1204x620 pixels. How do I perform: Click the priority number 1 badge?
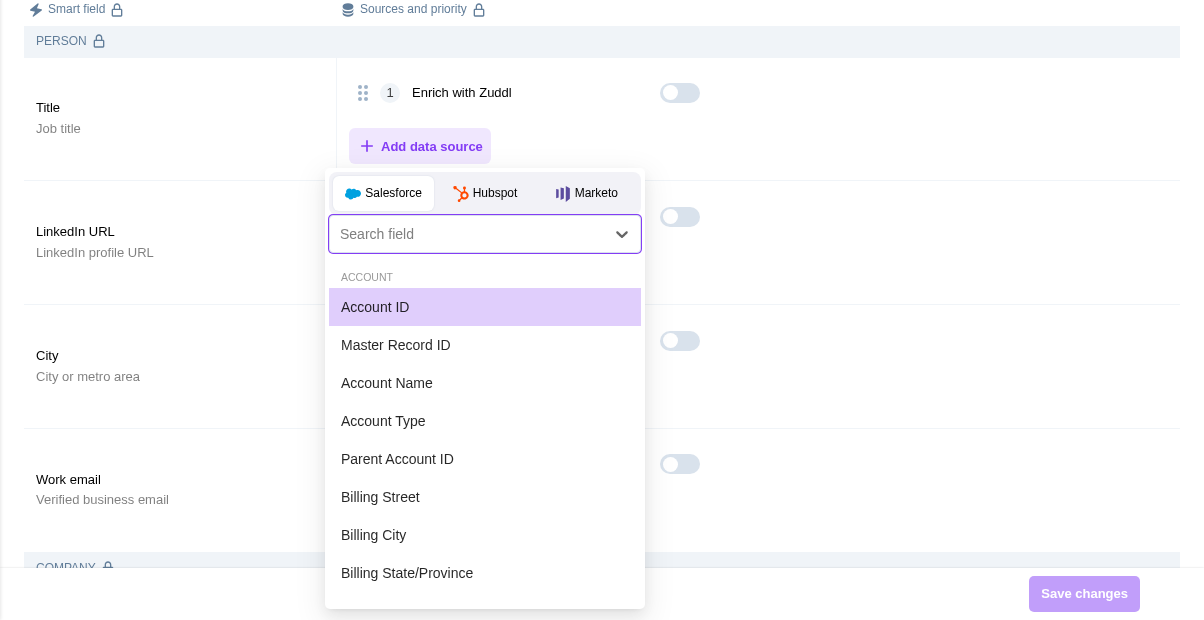coord(390,93)
